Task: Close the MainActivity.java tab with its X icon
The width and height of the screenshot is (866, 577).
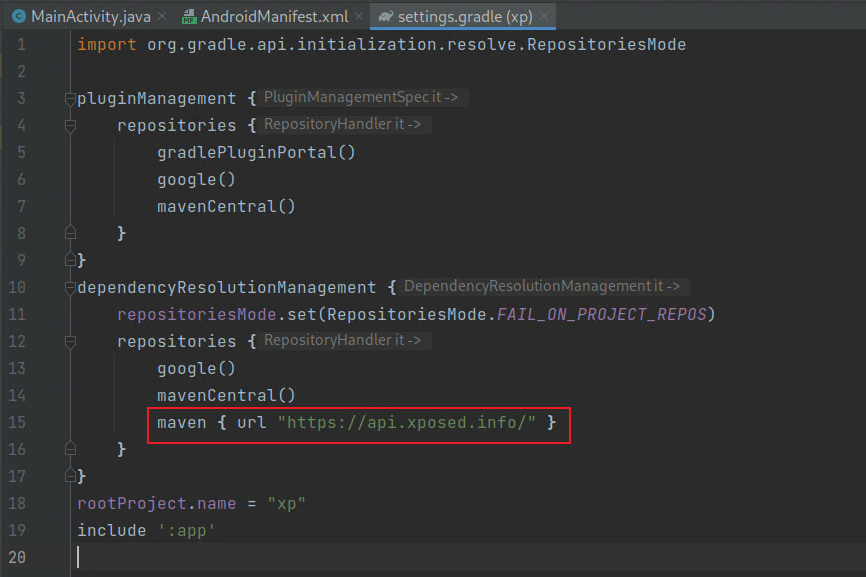Action: click(x=161, y=16)
